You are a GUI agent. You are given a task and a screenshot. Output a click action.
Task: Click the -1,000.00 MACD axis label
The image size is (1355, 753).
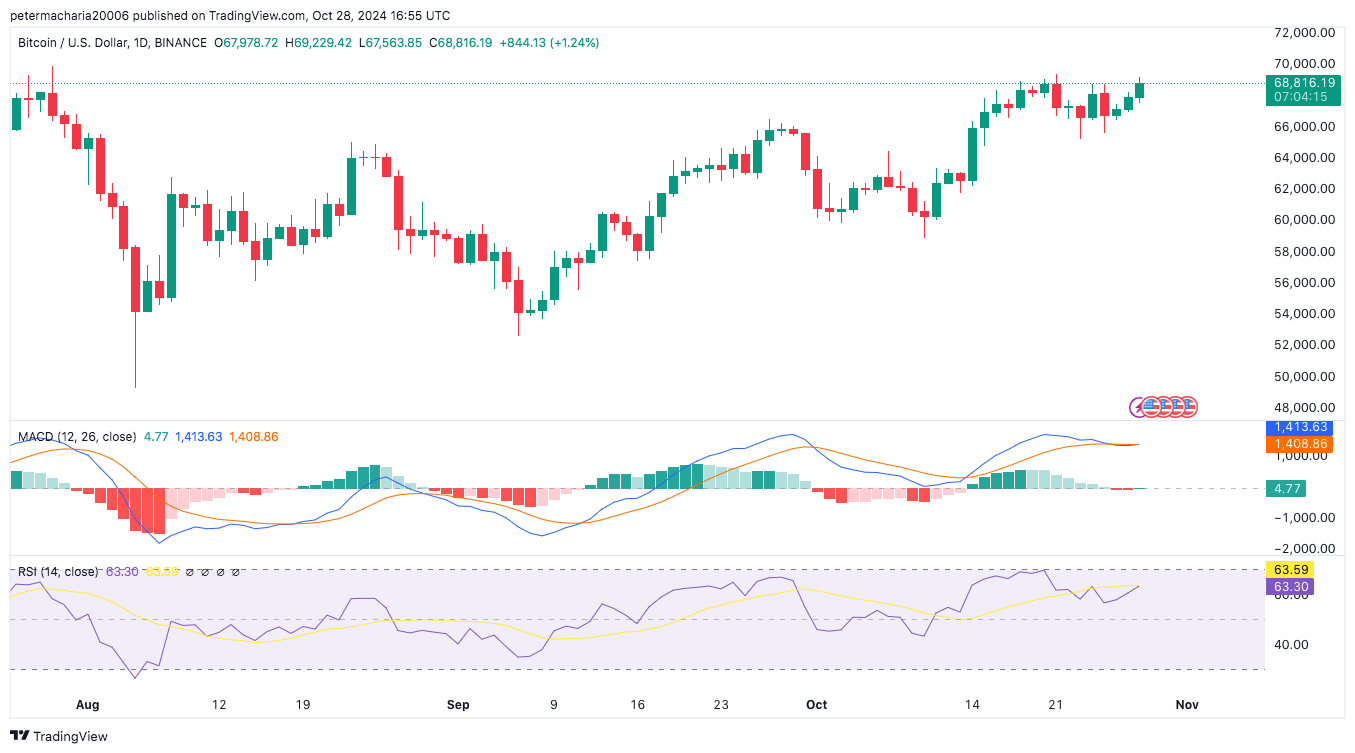(1305, 518)
